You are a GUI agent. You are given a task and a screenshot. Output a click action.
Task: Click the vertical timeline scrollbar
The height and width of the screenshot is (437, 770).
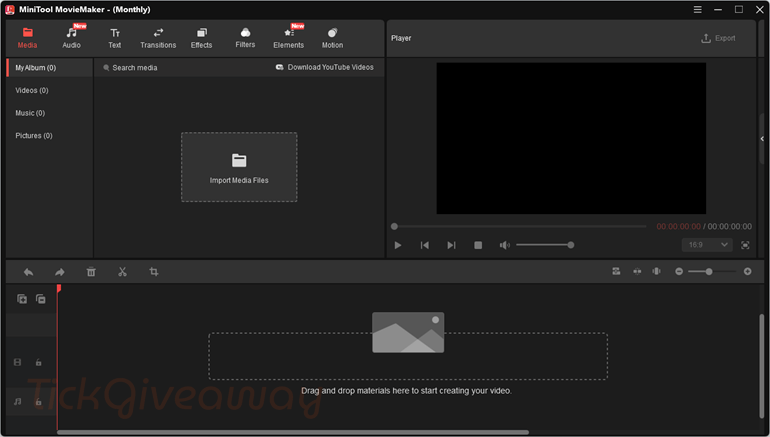pyautogui.click(x=762, y=365)
